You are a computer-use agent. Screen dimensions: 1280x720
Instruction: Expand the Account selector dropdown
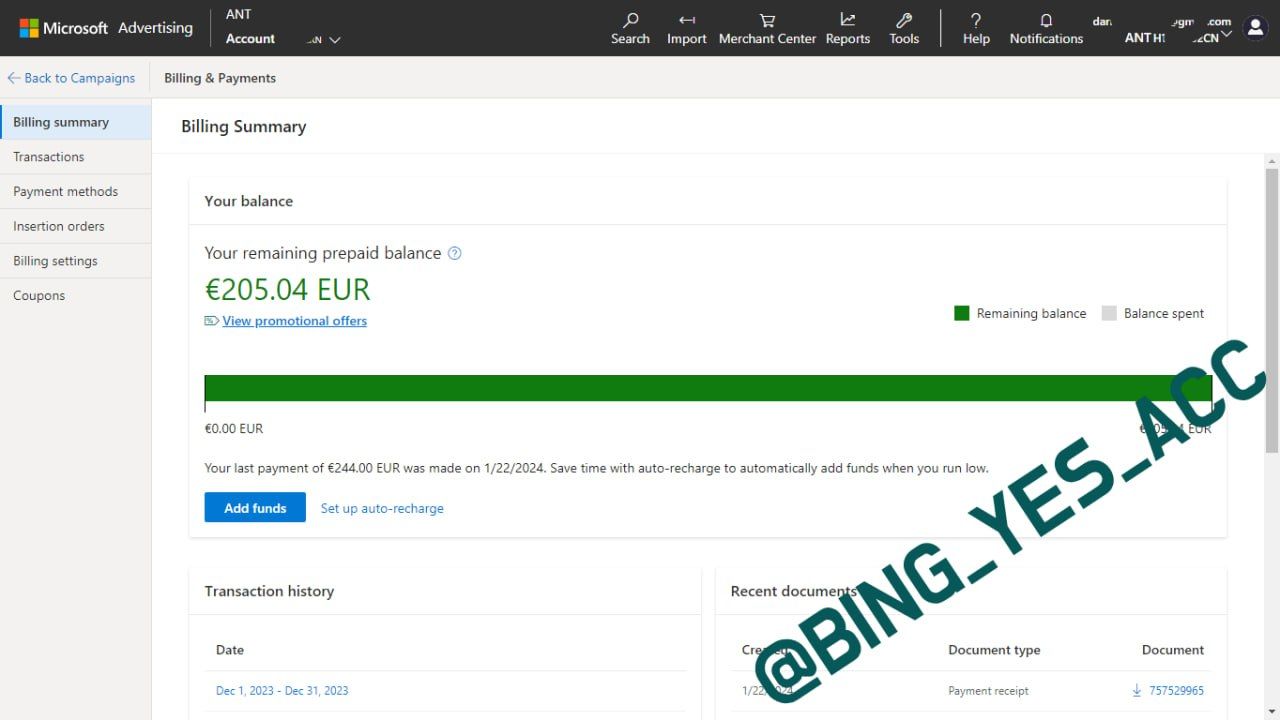[334, 40]
